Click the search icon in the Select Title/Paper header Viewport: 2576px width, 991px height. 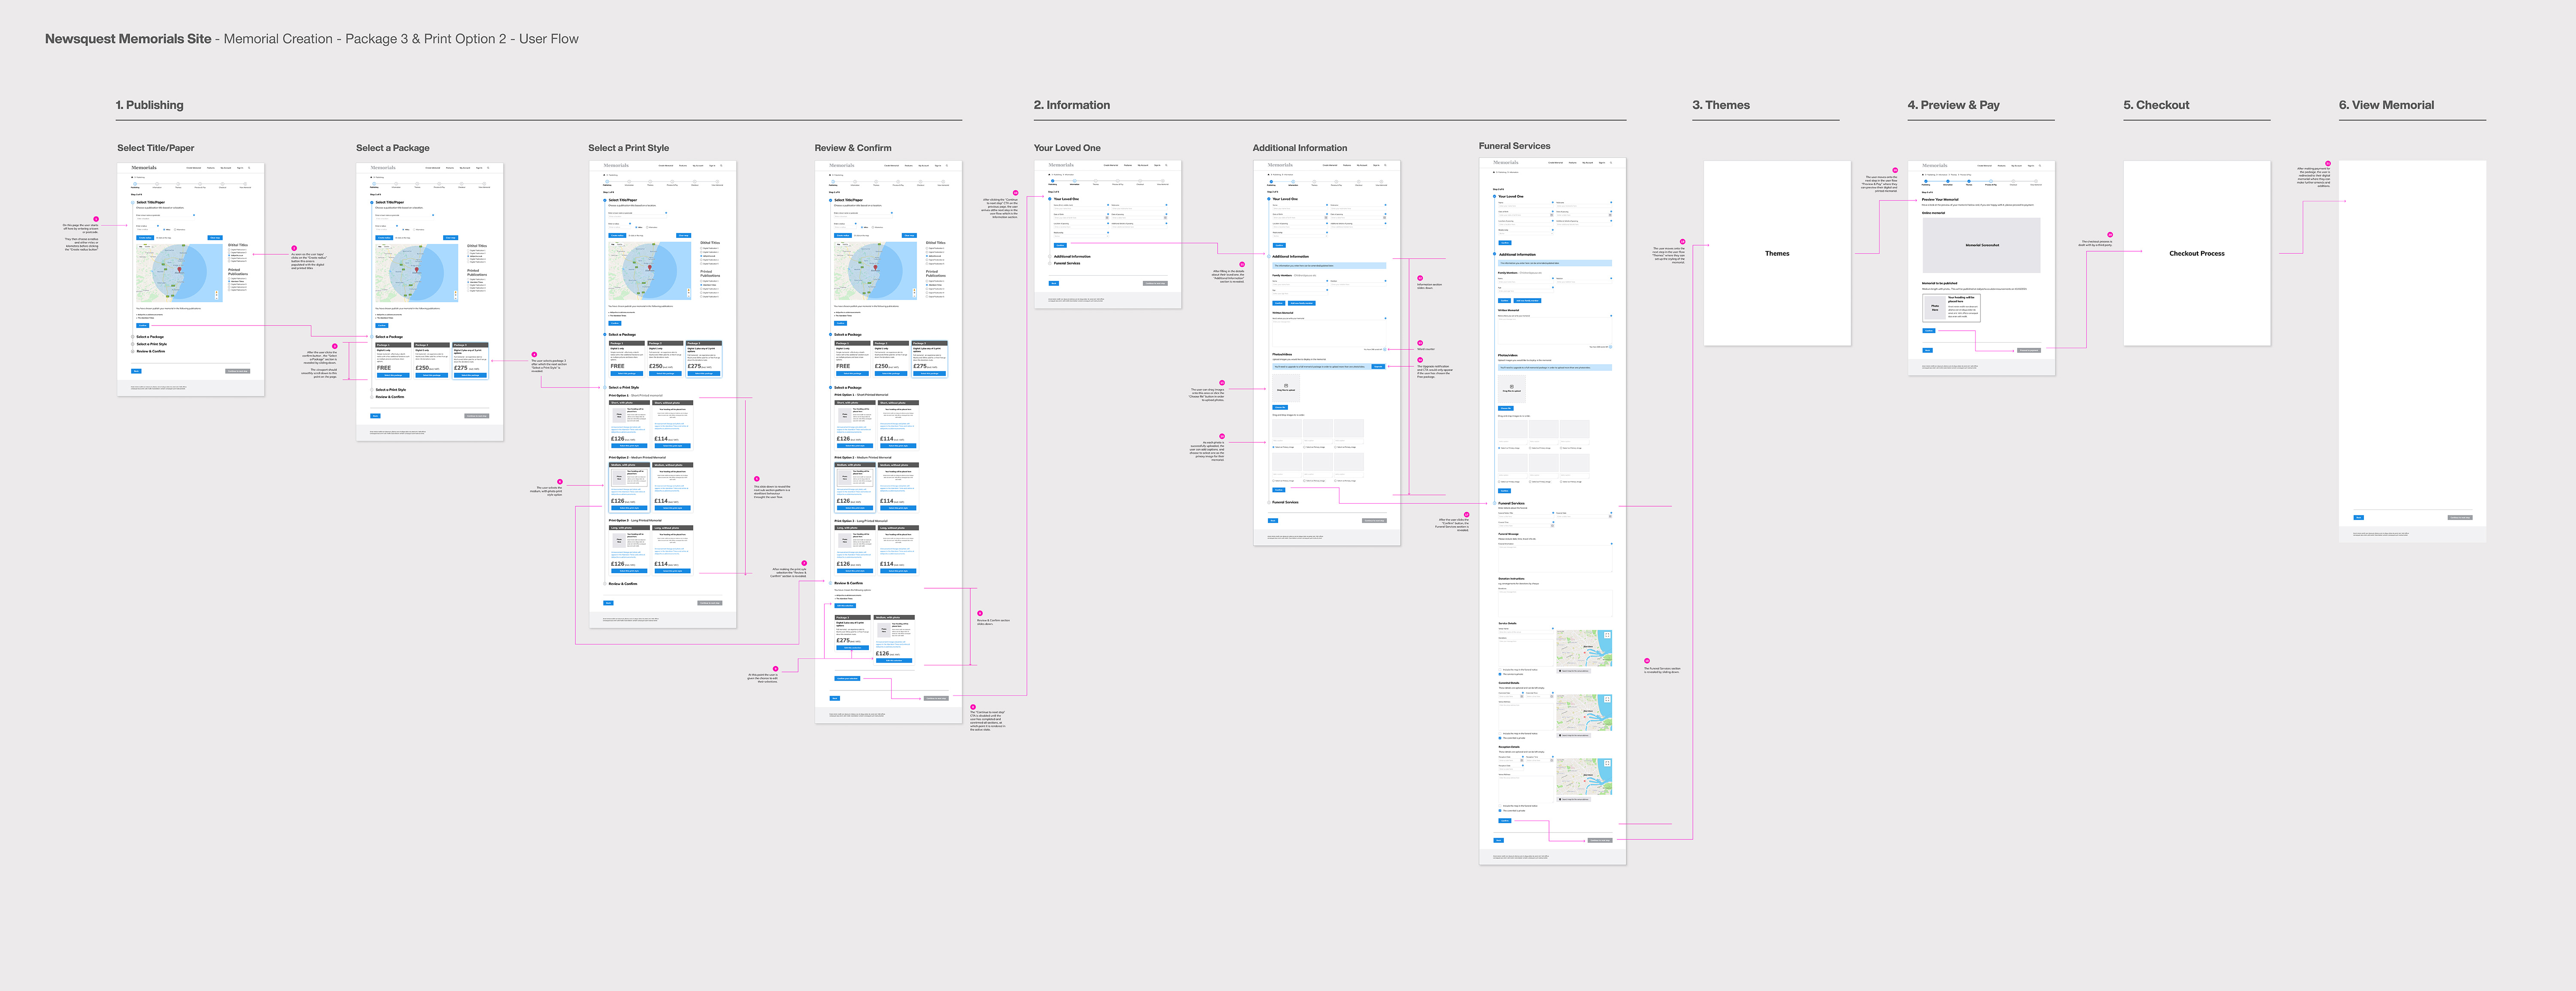click(x=249, y=168)
